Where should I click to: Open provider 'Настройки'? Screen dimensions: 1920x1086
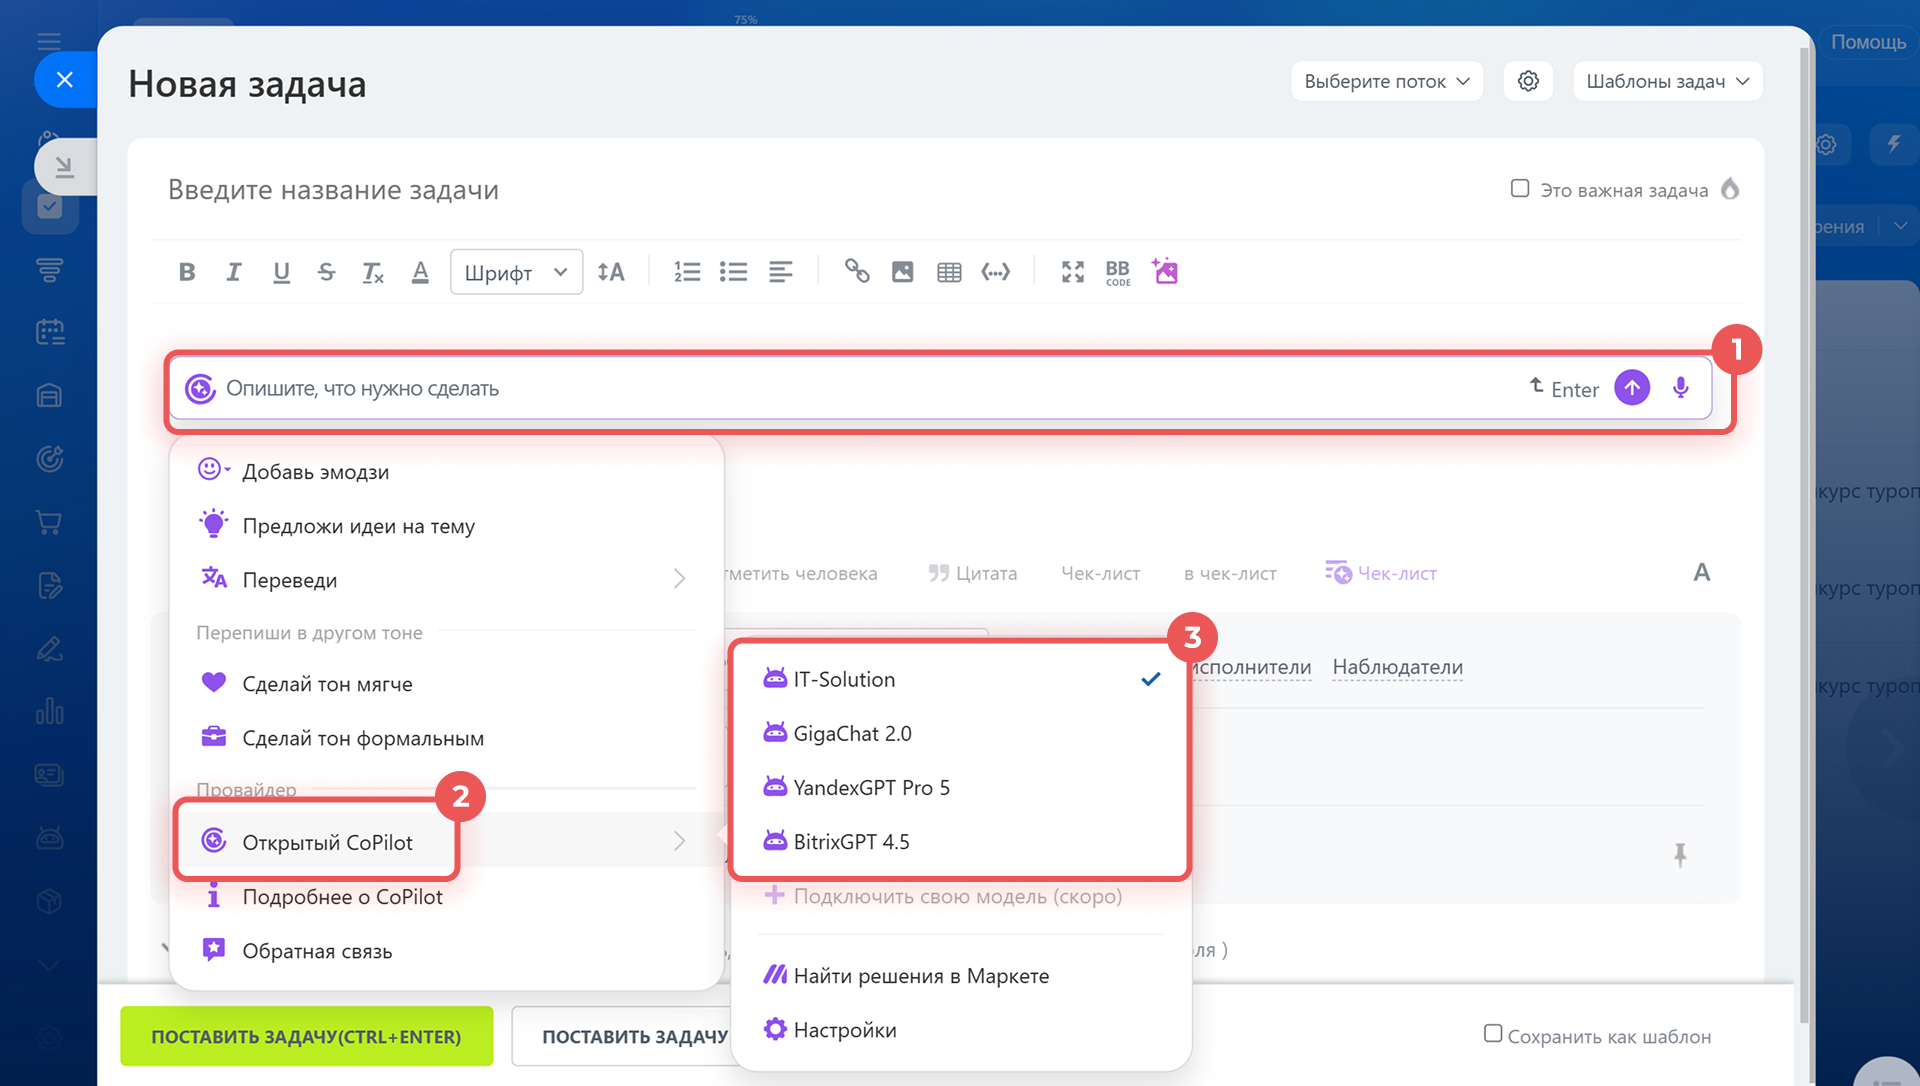(961, 1029)
